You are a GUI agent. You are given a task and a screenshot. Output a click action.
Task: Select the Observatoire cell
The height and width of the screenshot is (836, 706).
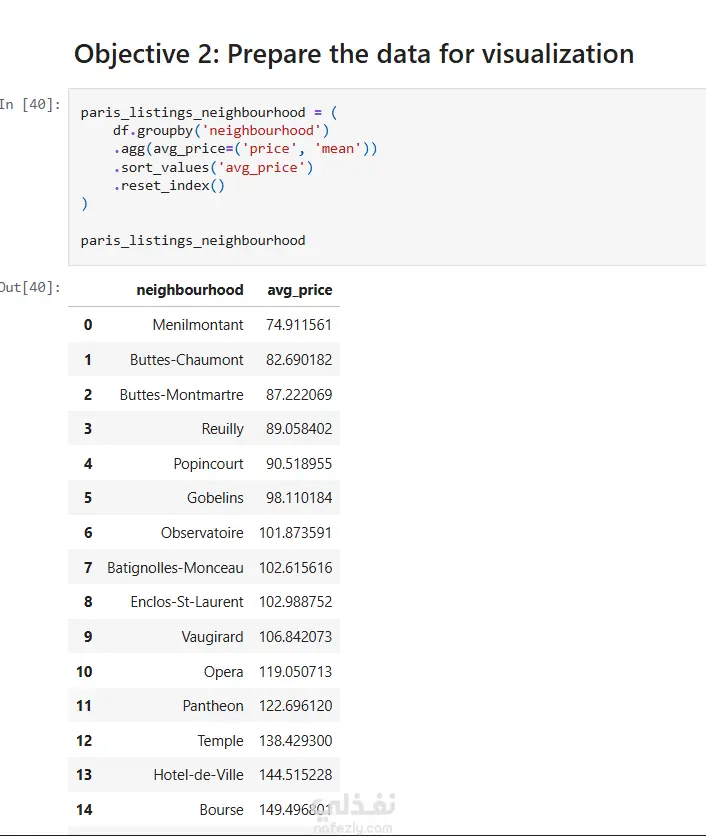coord(202,533)
